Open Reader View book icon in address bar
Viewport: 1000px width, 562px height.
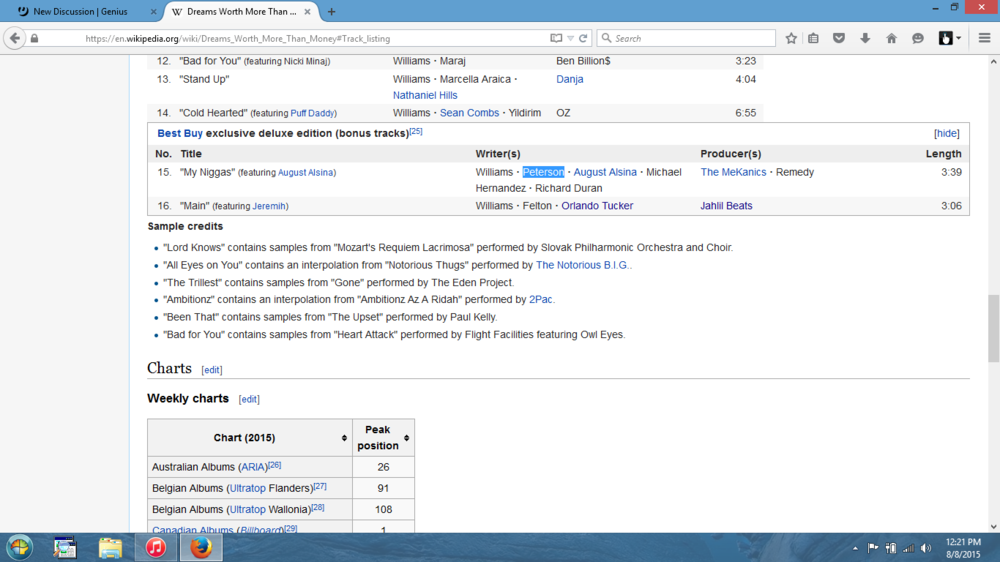556,38
